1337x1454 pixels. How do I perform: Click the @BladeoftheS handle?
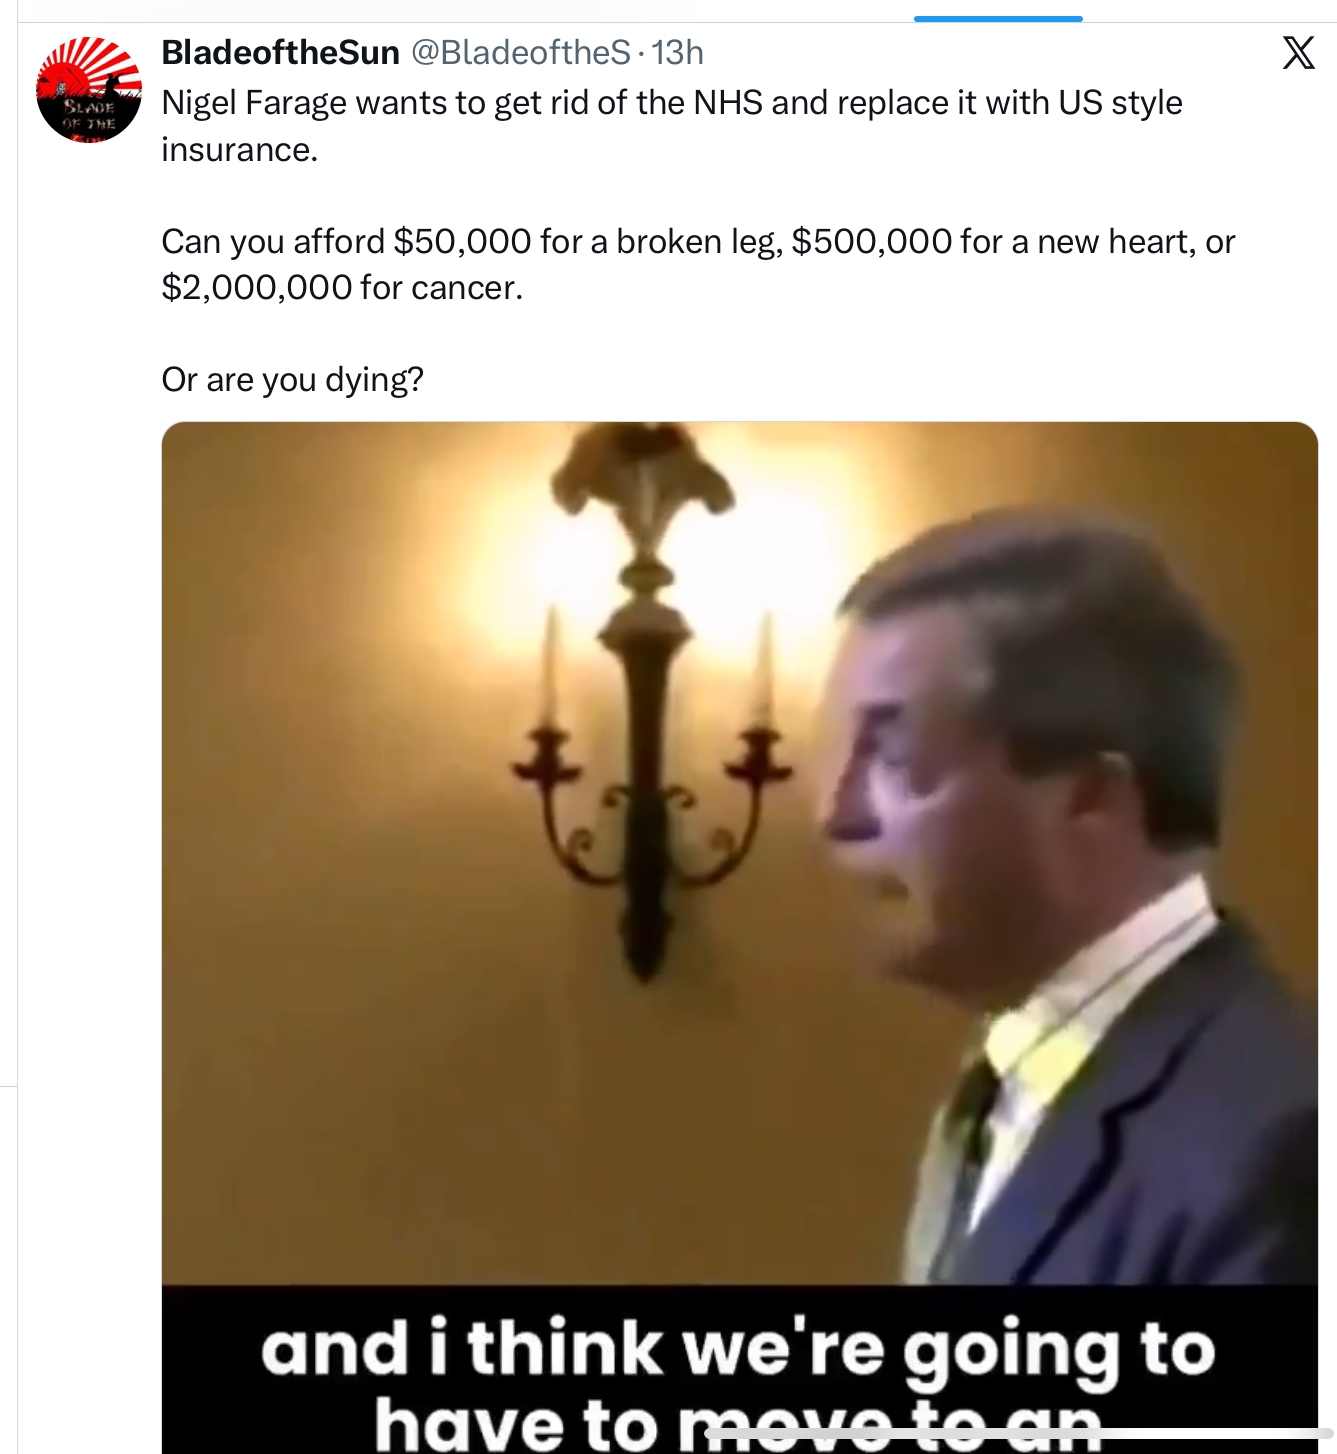(521, 53)
